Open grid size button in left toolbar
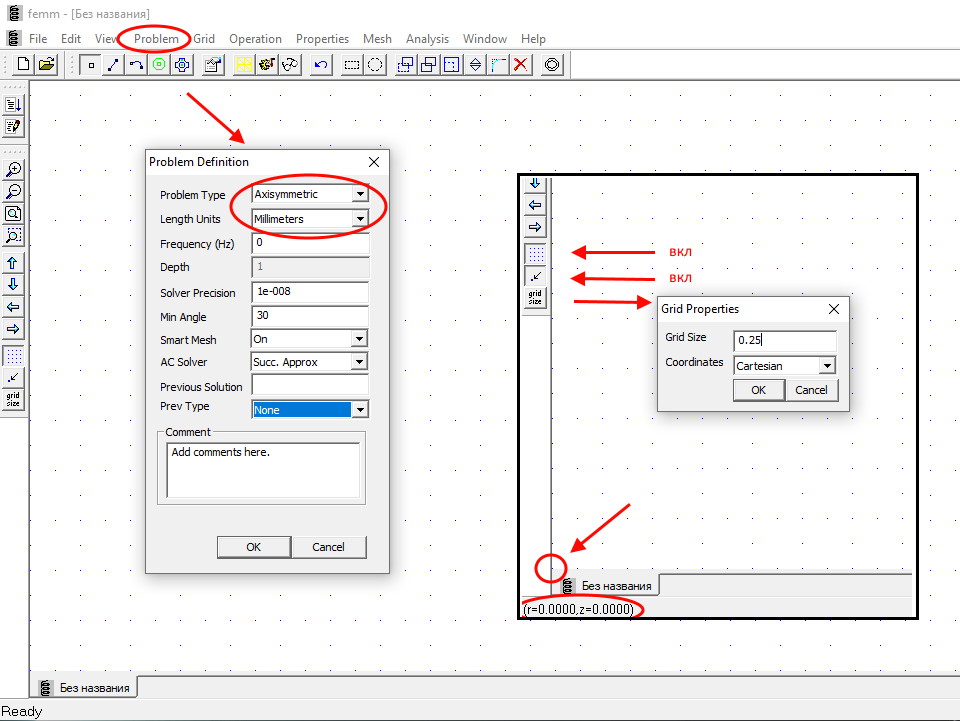The image size is (960, 721). (x=13, y=400)
